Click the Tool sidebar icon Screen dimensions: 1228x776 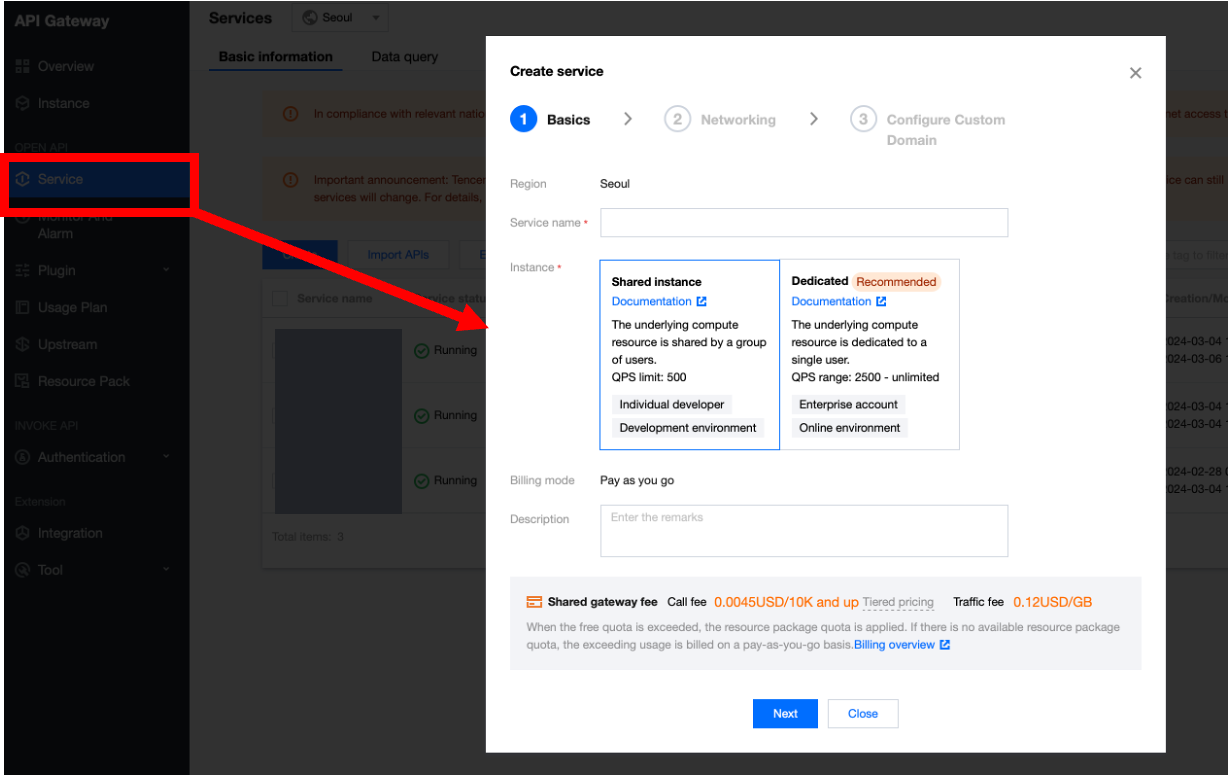point(23,570)
